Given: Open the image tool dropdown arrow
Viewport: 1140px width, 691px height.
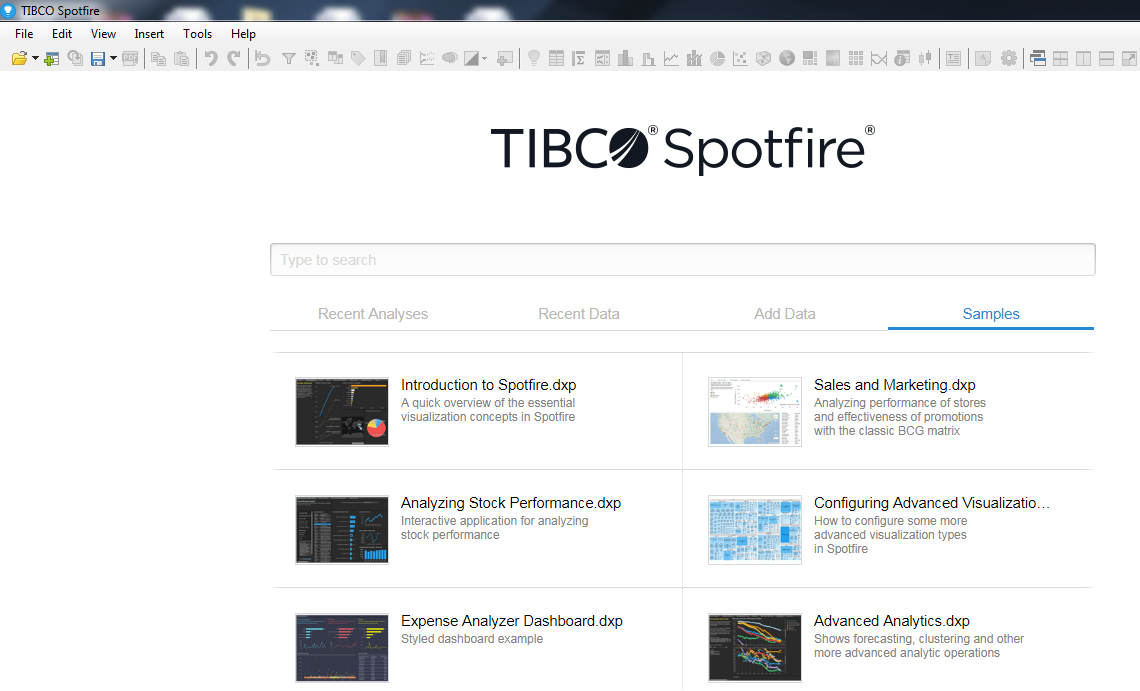Looking at the screenshot, I should (x=484, y=59).
